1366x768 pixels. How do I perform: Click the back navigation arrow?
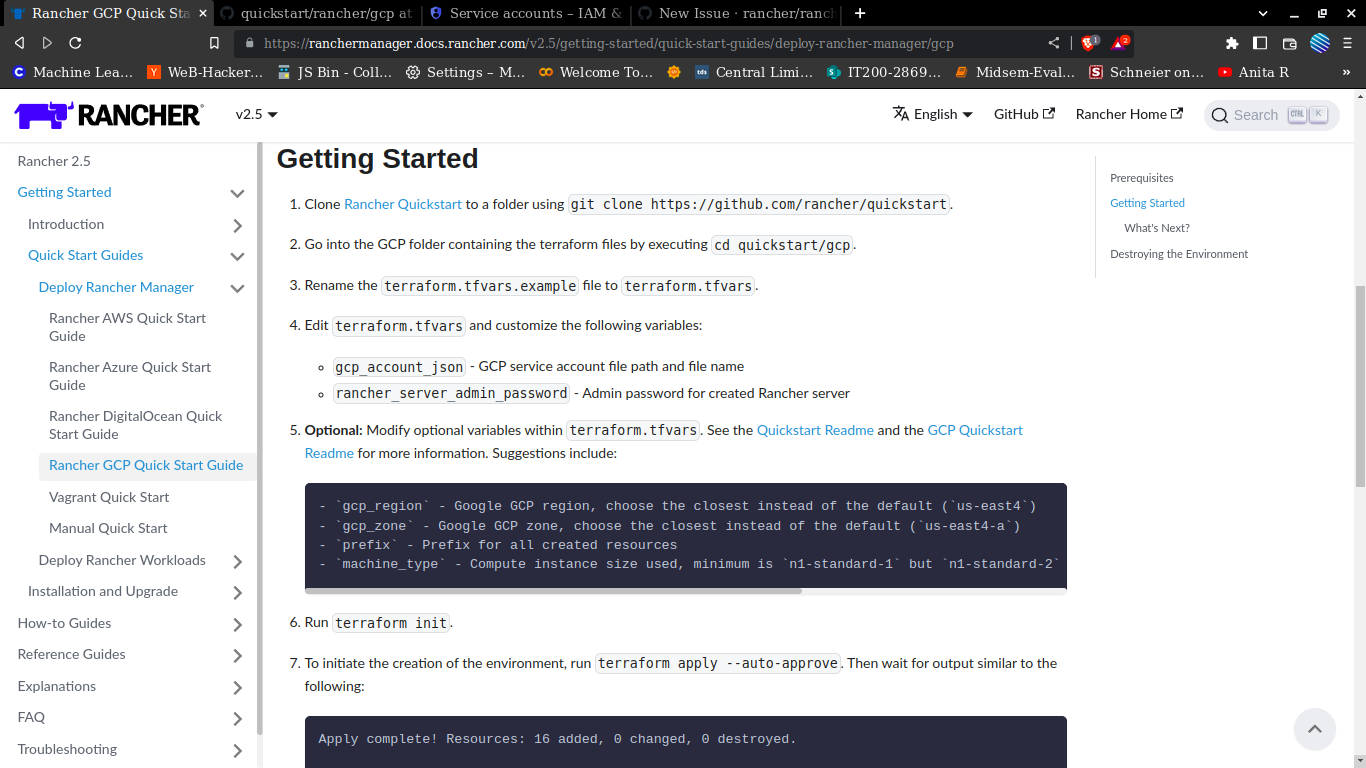click(18, 42)
